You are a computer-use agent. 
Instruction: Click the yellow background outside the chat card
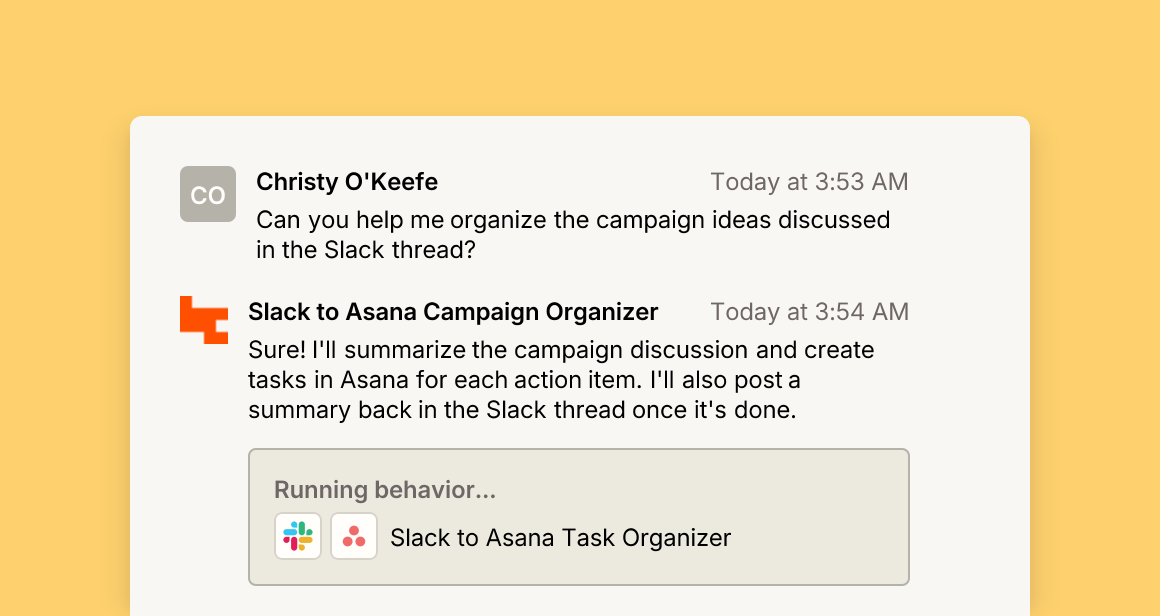click(580, 55)
